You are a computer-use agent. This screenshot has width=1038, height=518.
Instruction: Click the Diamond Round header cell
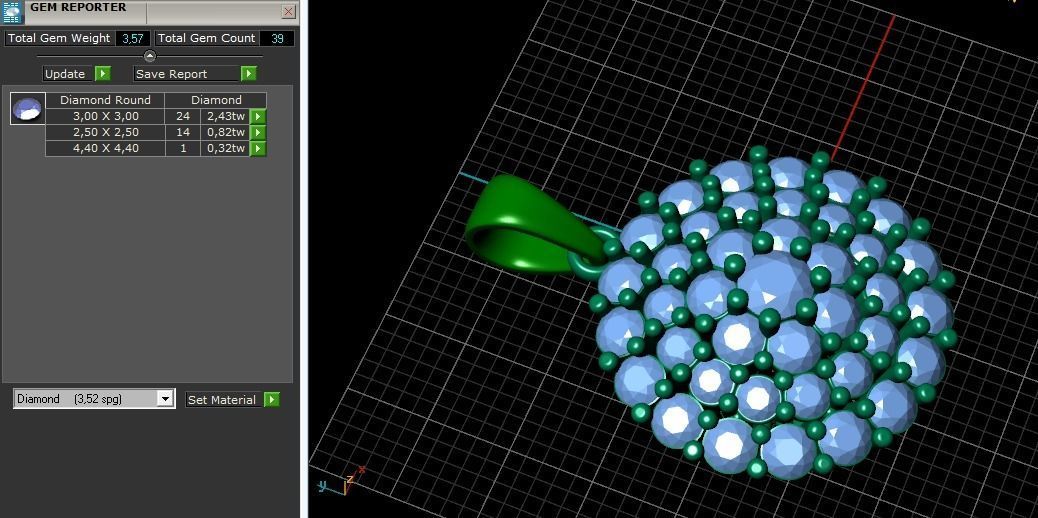[105, 100]
